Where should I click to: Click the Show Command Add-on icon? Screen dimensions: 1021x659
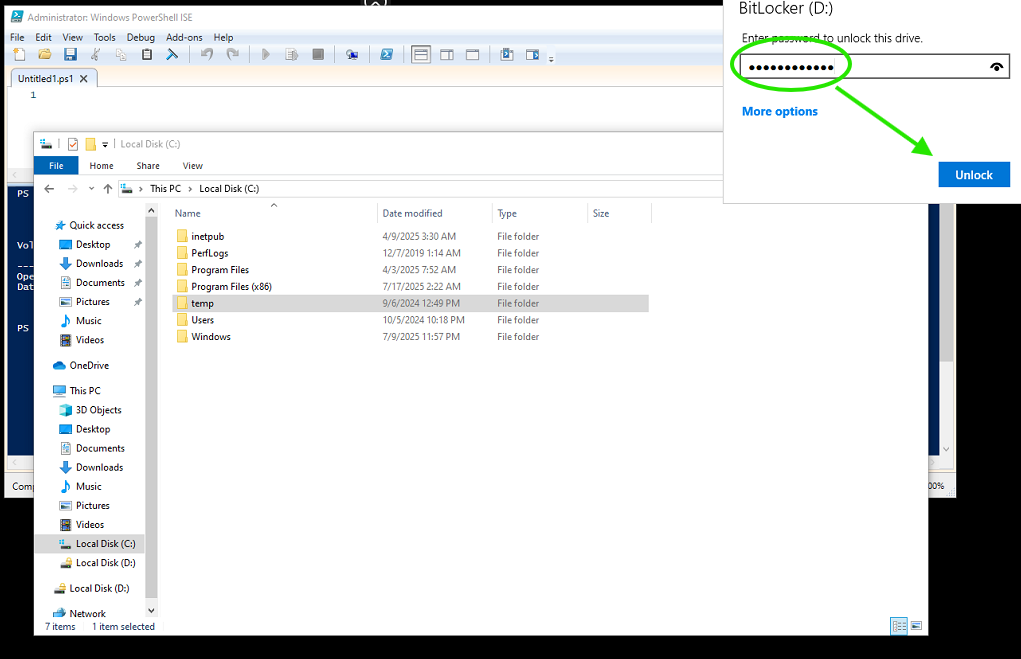(533, 55)
